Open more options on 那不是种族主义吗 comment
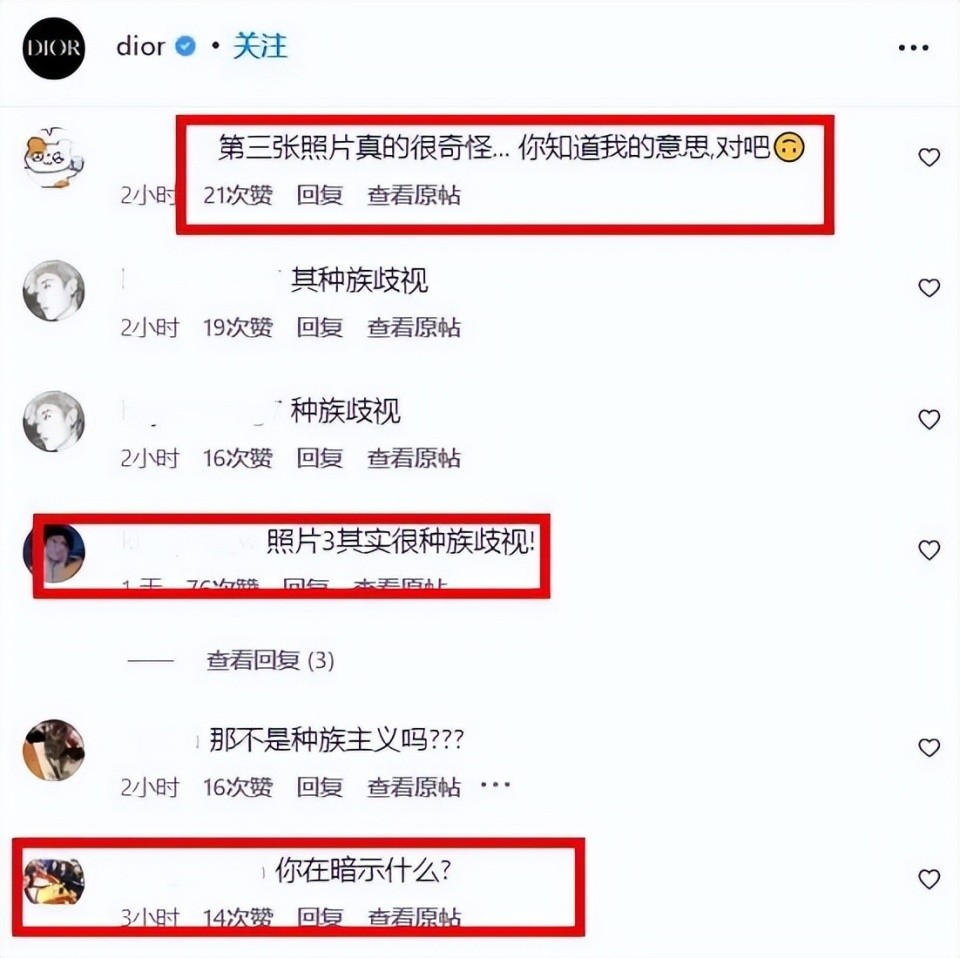 (x=495, y=784)
